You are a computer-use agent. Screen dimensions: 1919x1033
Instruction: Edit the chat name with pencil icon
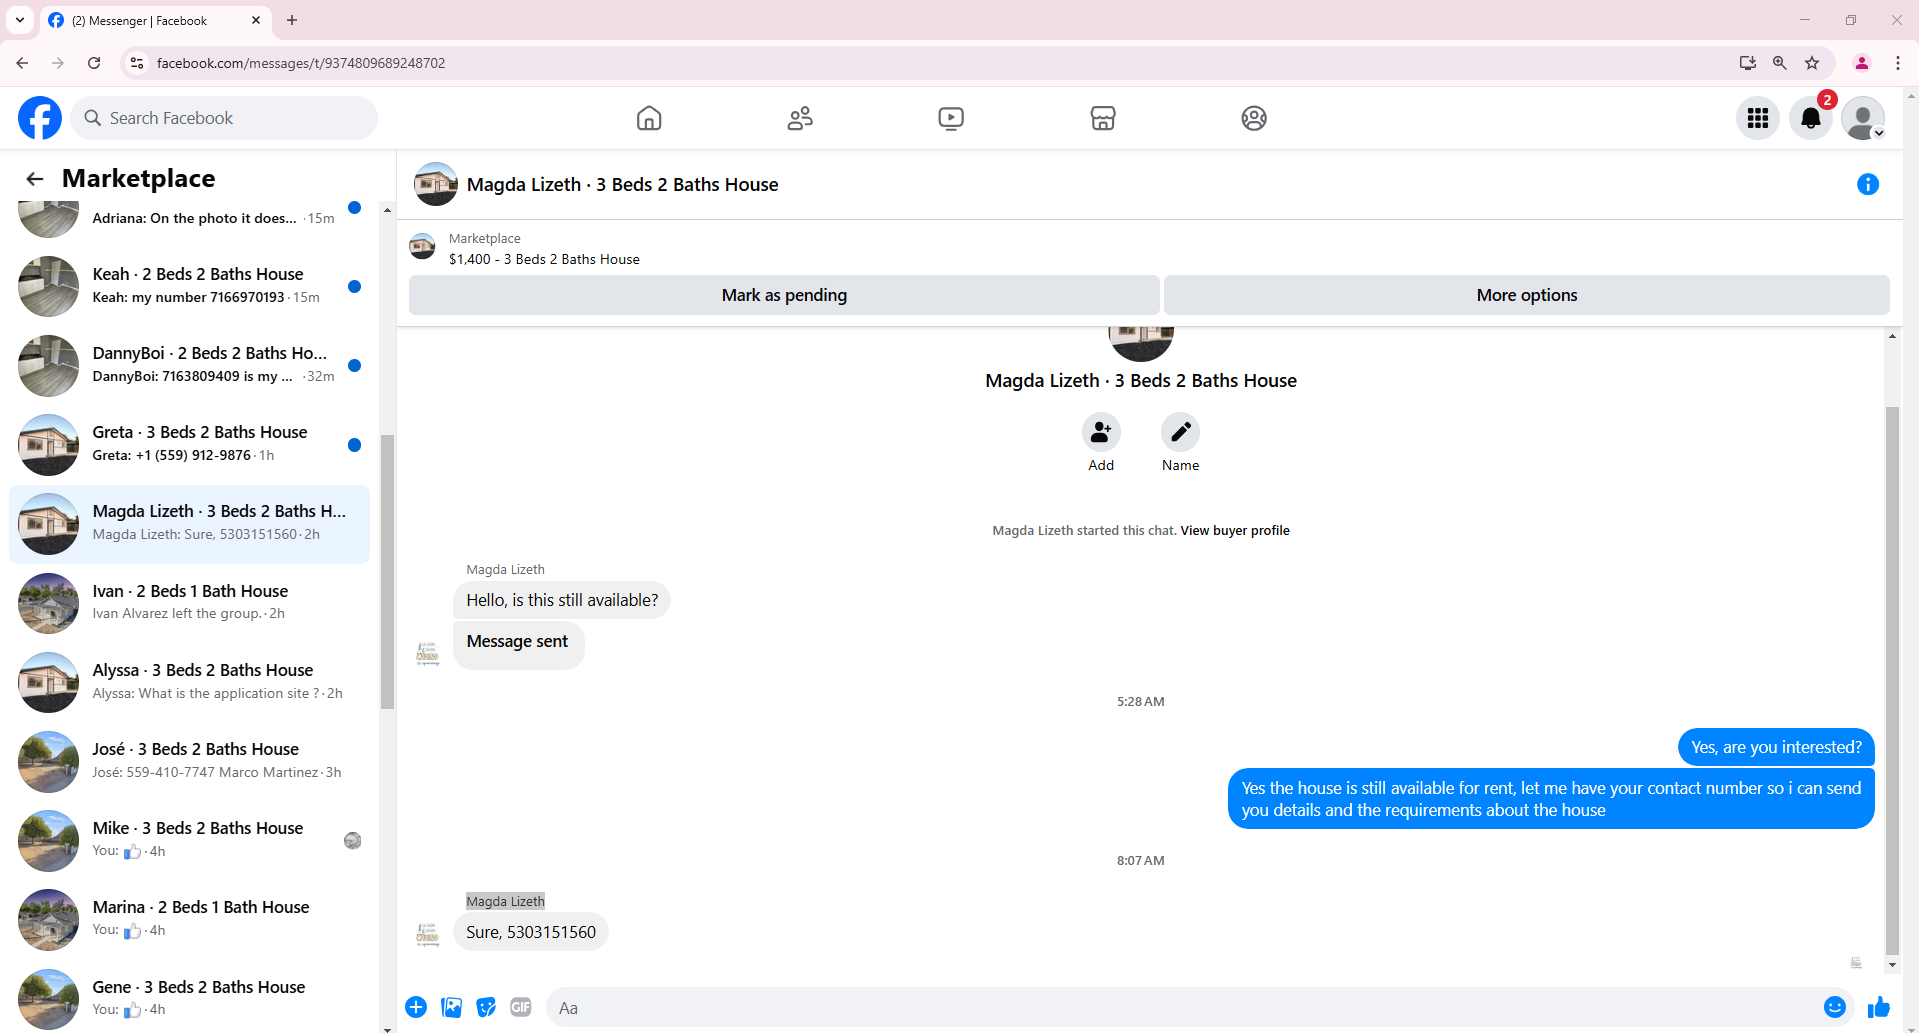click(x=1181, y=432)
